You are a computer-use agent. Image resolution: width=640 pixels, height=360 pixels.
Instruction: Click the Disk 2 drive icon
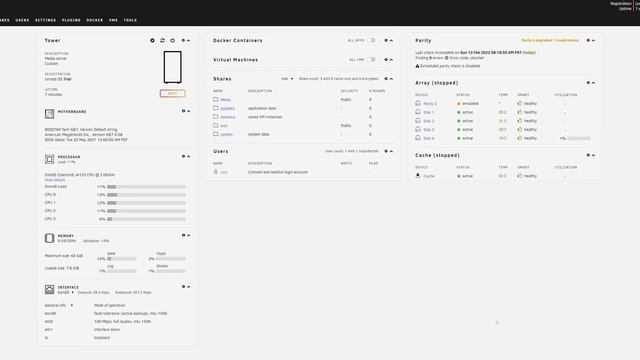(418, 121)
